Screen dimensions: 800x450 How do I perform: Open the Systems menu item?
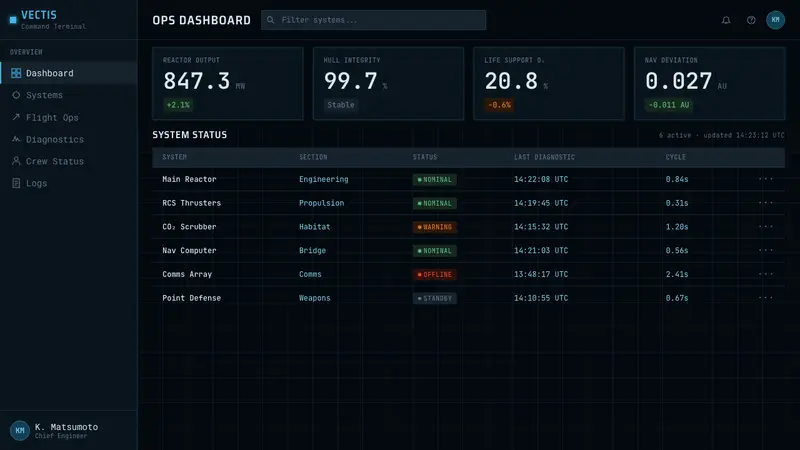pyautogui.click(x=69, y=95)
